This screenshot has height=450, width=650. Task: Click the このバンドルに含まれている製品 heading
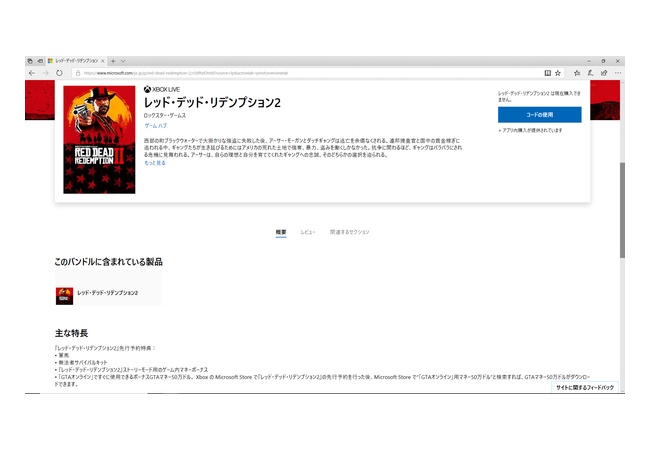pos(108,261)
